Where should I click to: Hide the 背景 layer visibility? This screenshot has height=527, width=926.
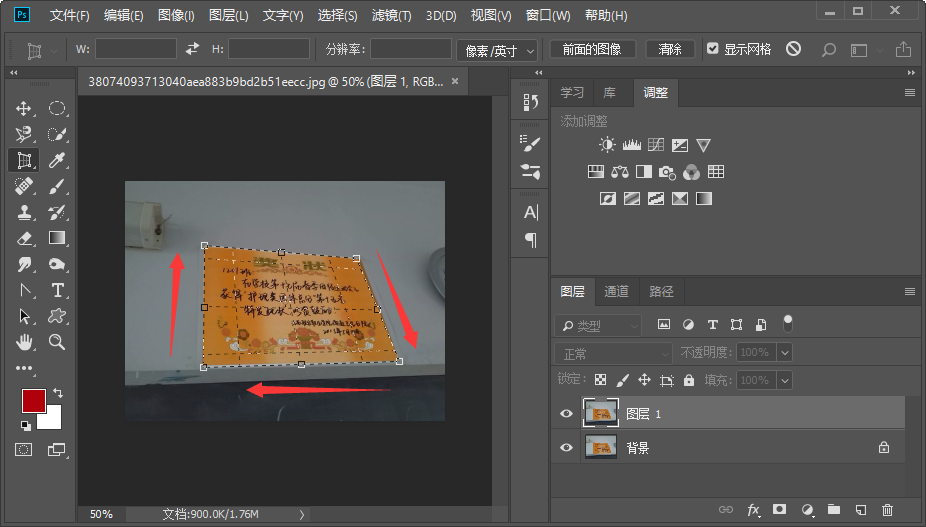(566, 447)
